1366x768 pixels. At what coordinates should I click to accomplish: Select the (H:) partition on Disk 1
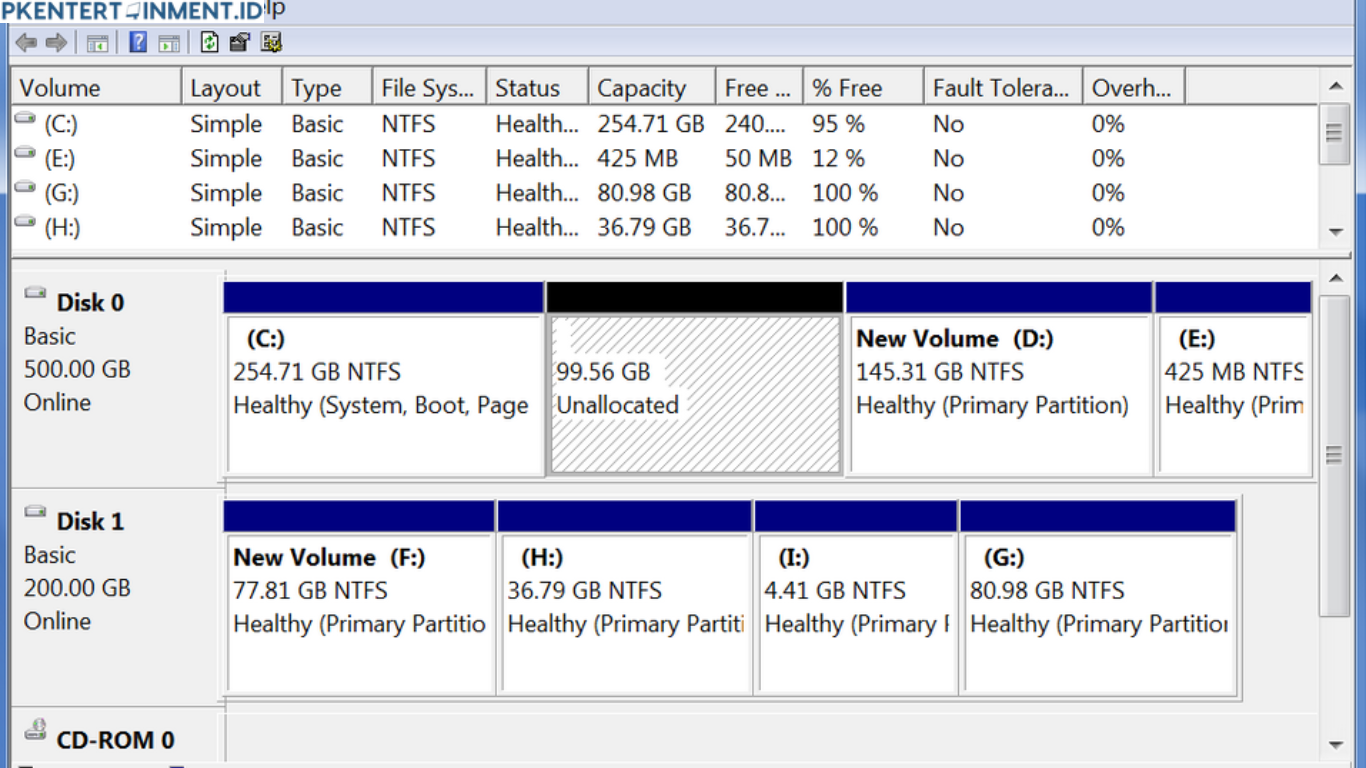625,600
